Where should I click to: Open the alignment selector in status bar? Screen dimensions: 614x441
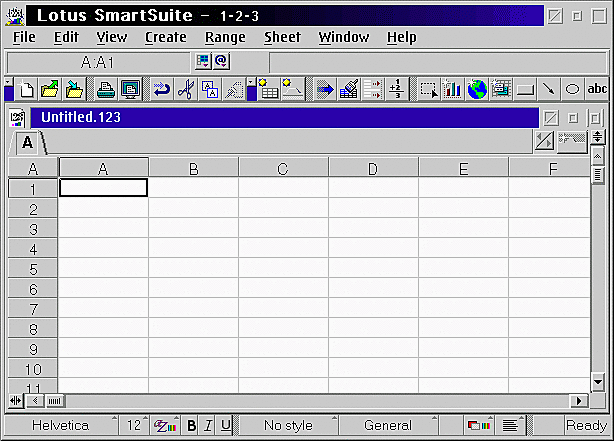[510, 425]
